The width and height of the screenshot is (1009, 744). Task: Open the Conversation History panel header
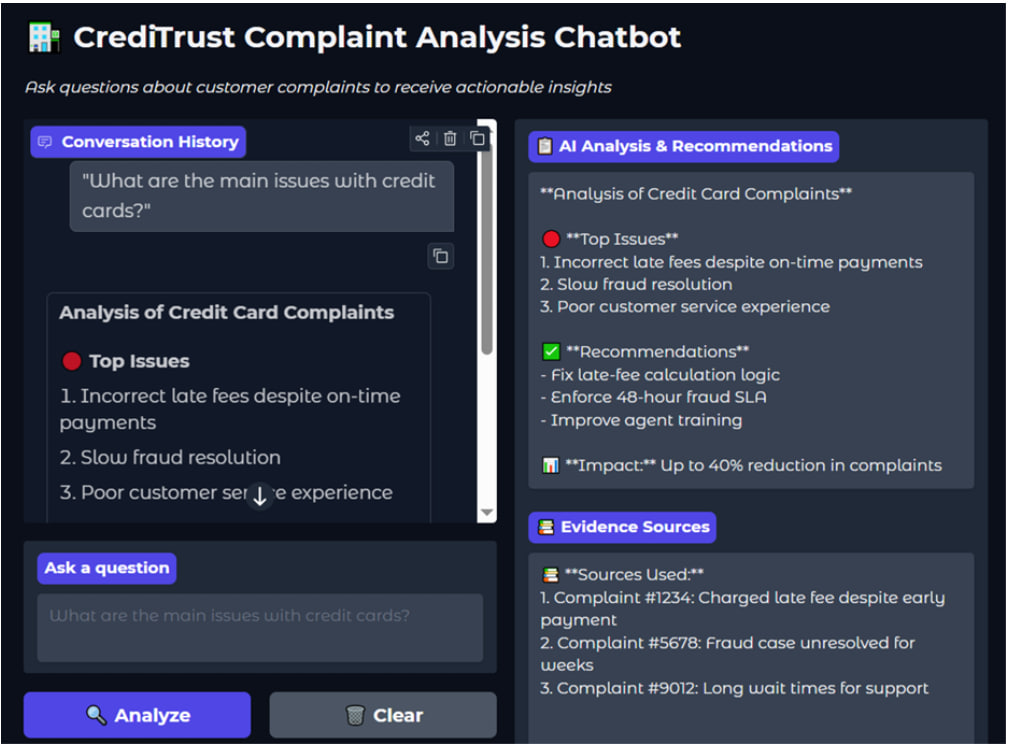pyautogui.click(x=137, y=141)
